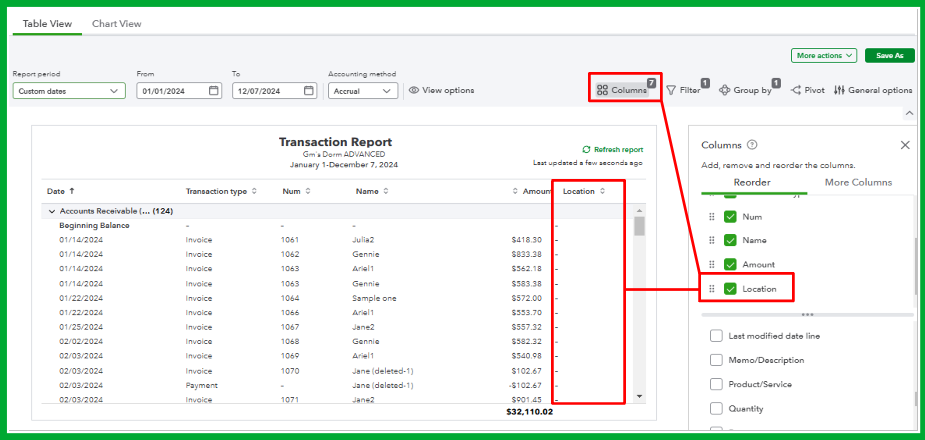Click the Save As button
Screen dimensions: 925x440
point(890,55)
